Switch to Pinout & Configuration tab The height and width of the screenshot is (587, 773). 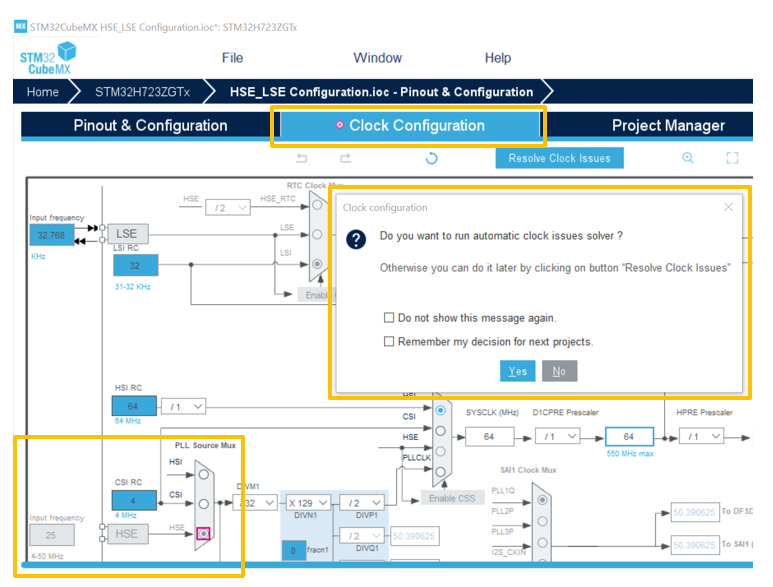150,126
